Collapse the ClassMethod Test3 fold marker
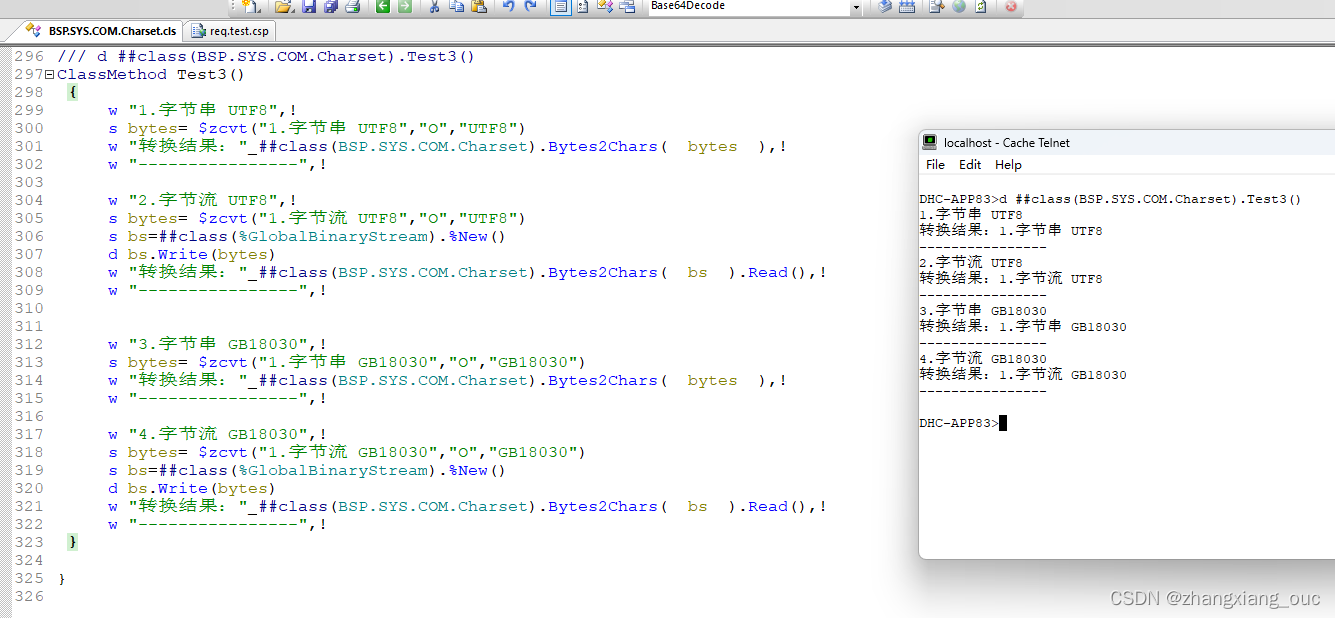 point(49,75)
